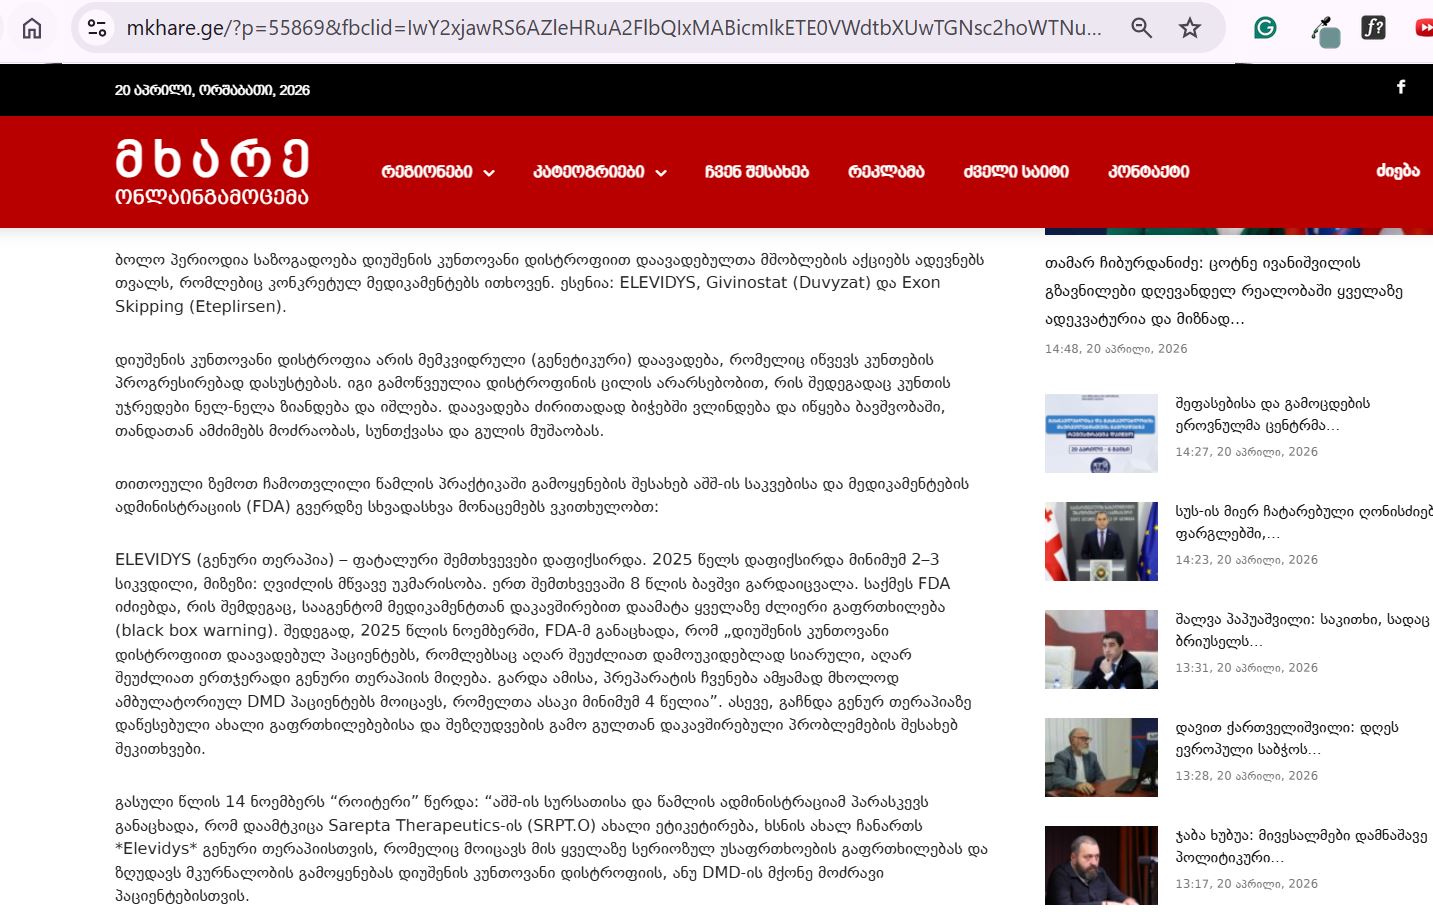Open the კონტაქტი page
Image resolution: width=1433 pixels, height=912 pixels.
1148,172
